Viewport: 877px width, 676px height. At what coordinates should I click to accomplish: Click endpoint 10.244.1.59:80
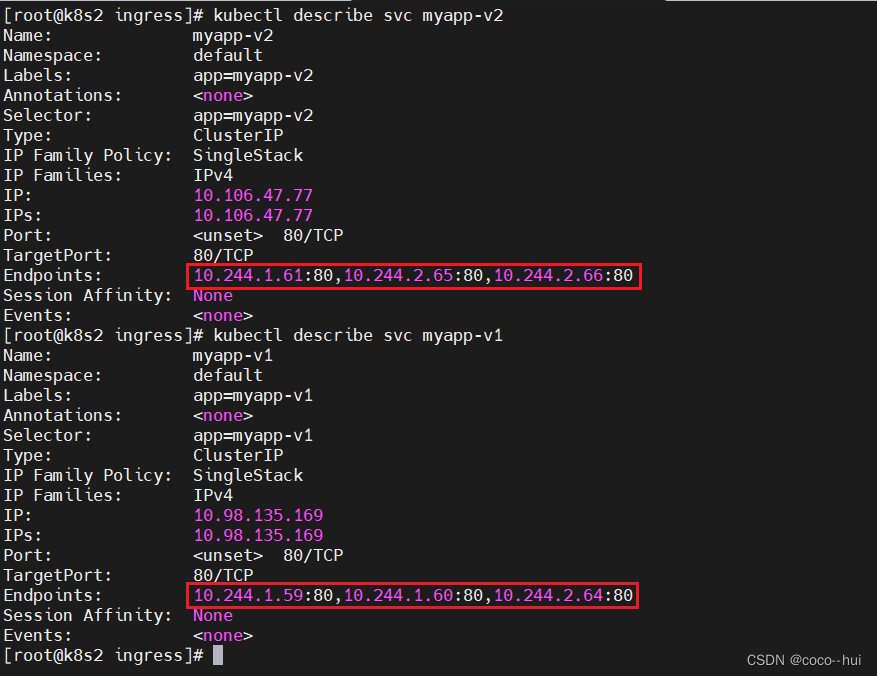263,595
